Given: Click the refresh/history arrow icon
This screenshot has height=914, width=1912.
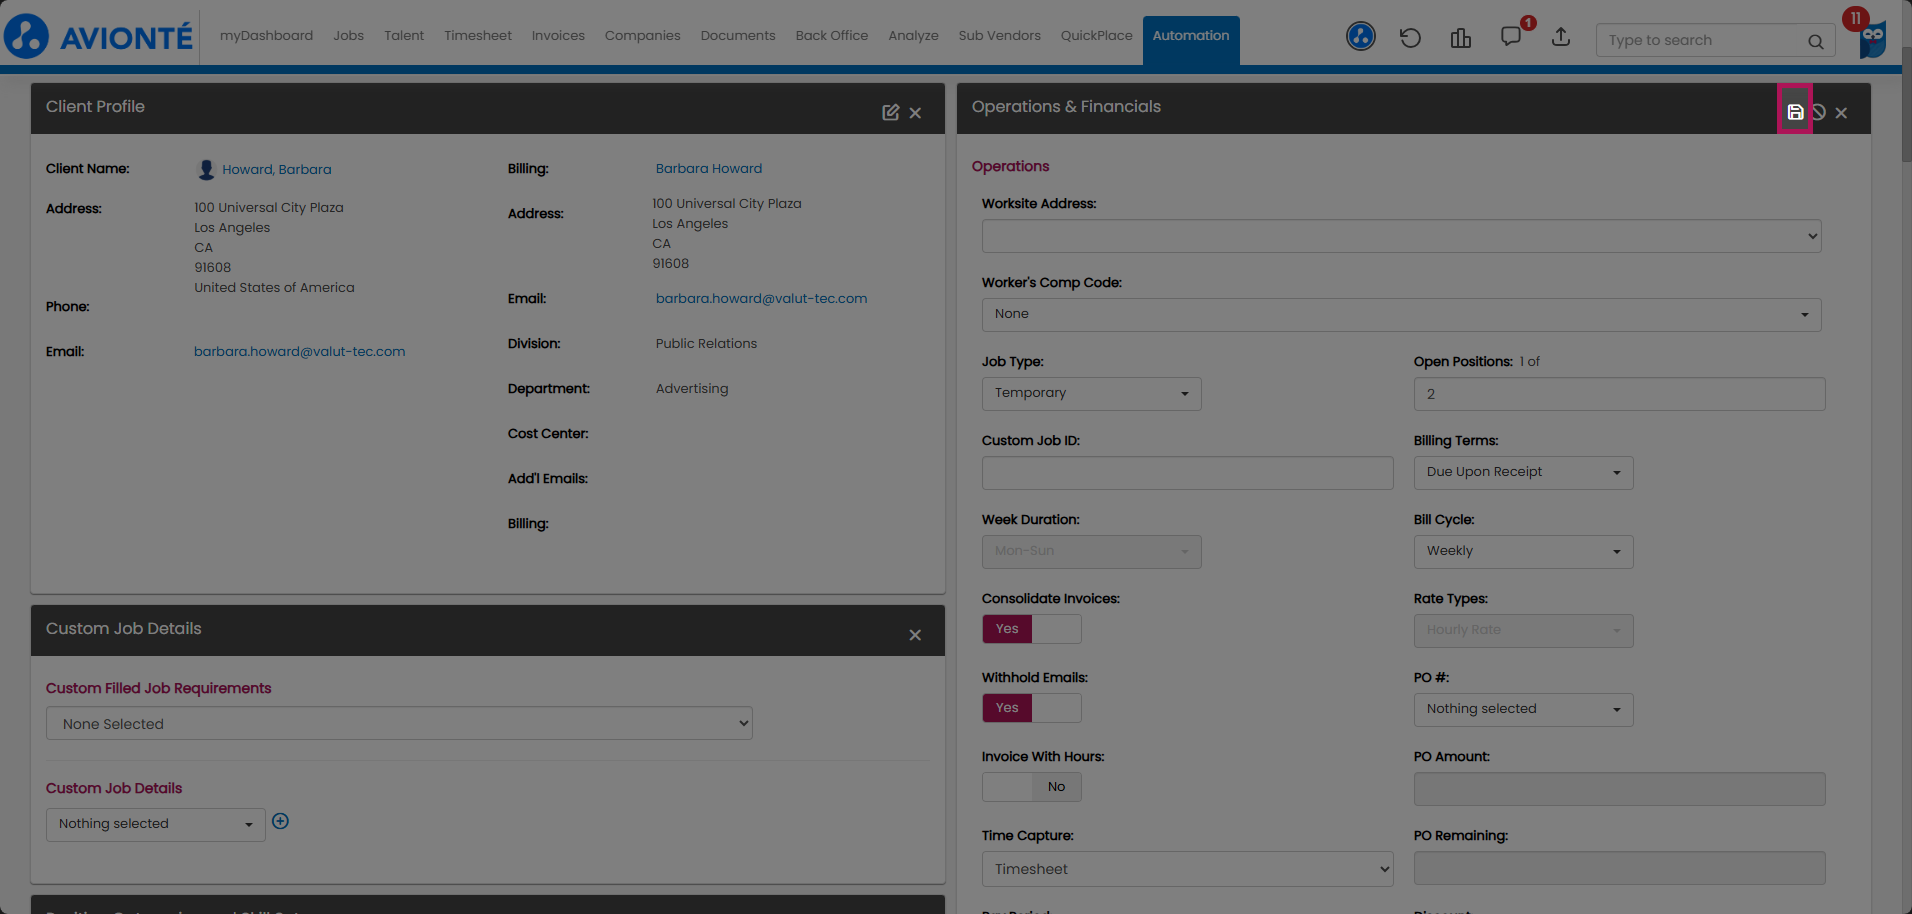Looking at the screenshot, I should click(1410, 38).
